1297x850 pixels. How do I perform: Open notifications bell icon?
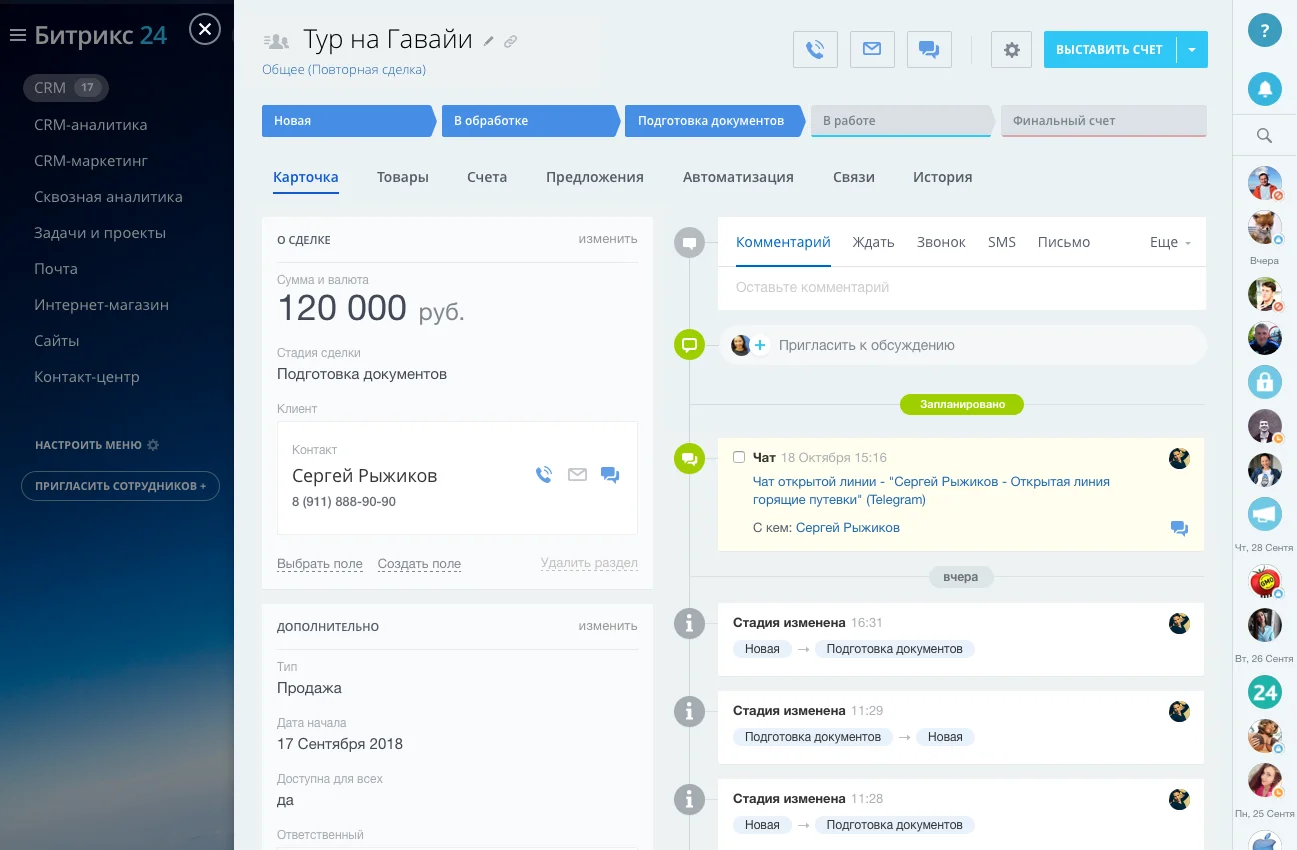pyautogui.click(x=1264, y=90)
